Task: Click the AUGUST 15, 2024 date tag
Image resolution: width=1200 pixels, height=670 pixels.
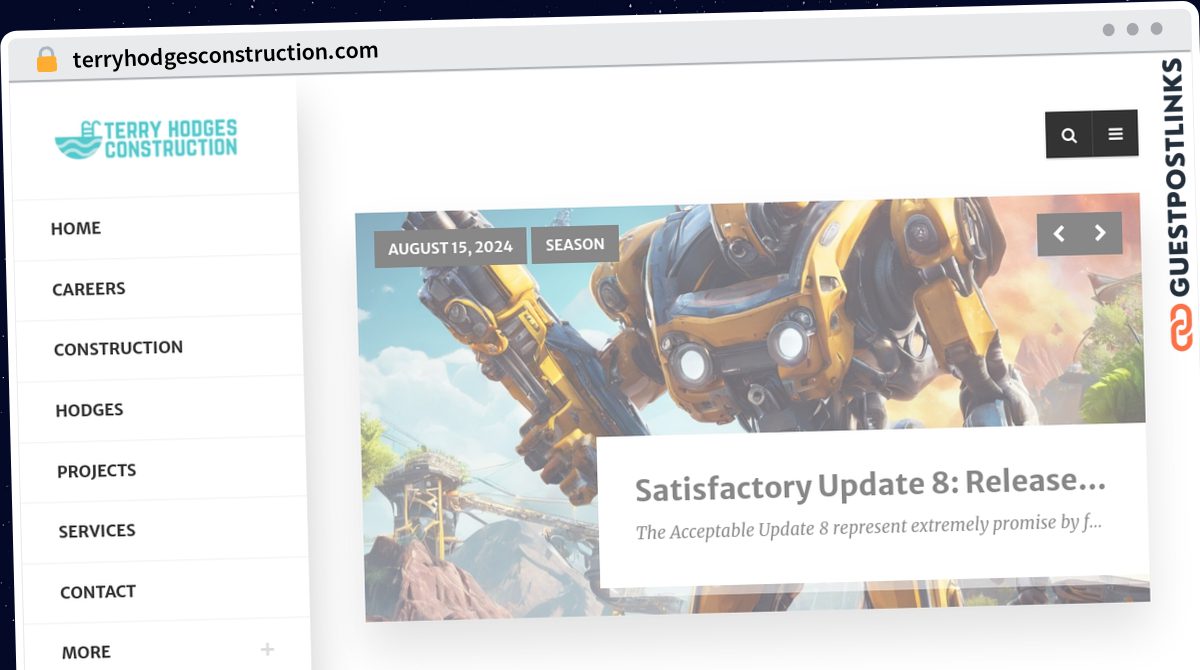Action: pos(450,248)
